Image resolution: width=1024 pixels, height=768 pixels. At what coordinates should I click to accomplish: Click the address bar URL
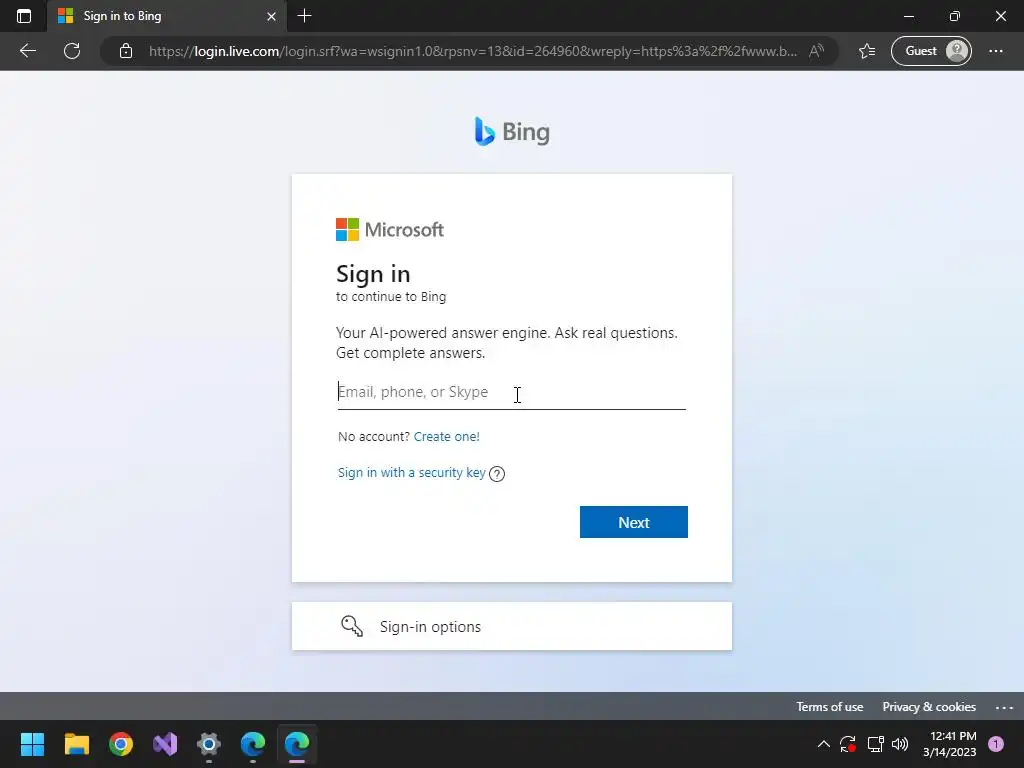(x=473, y=51)
